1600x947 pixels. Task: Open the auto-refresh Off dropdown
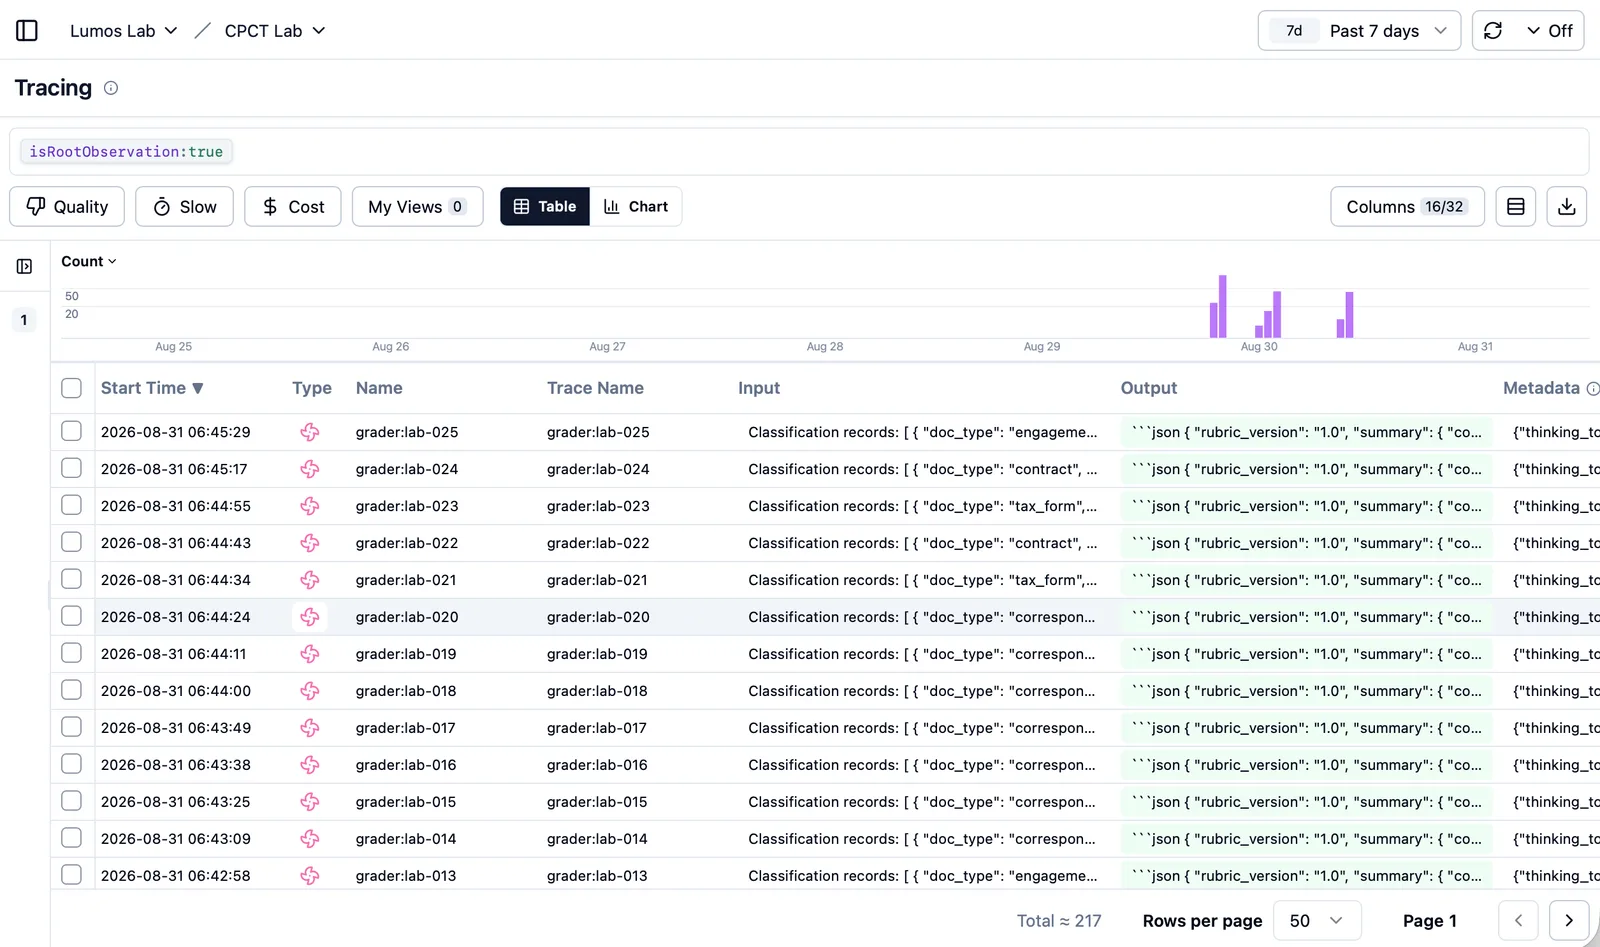coord(1548,31)
